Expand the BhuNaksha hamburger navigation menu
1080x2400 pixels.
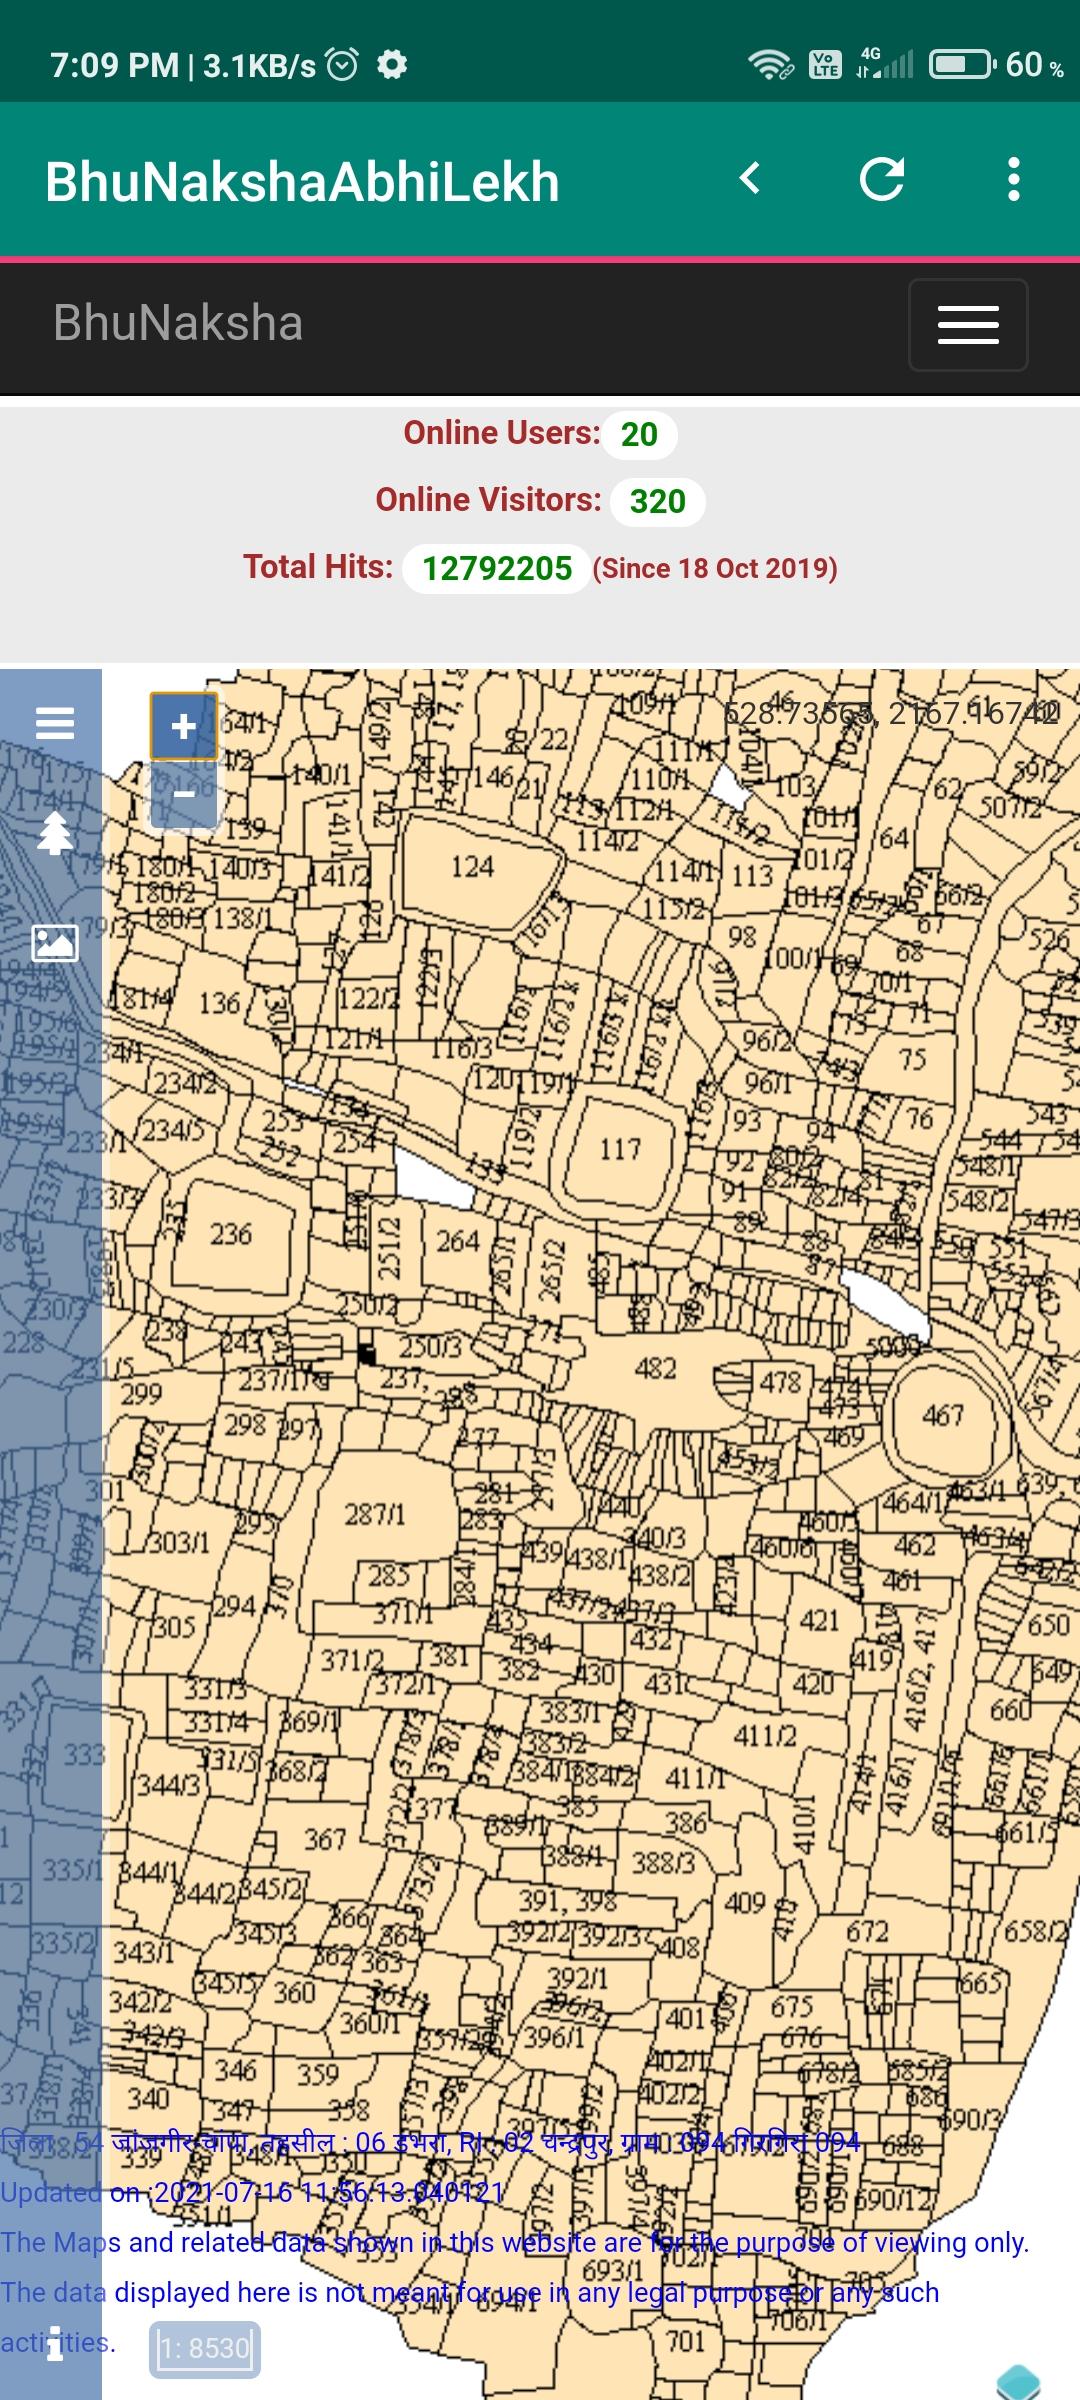[x=968, y=325]
